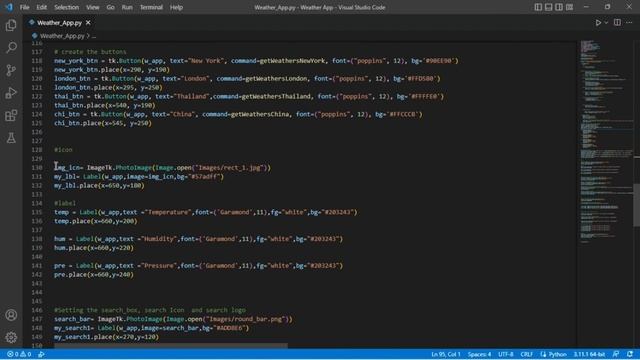Open the Terminal menu
The width and height of the screenshot is (640, 360).
pos(151,7)
